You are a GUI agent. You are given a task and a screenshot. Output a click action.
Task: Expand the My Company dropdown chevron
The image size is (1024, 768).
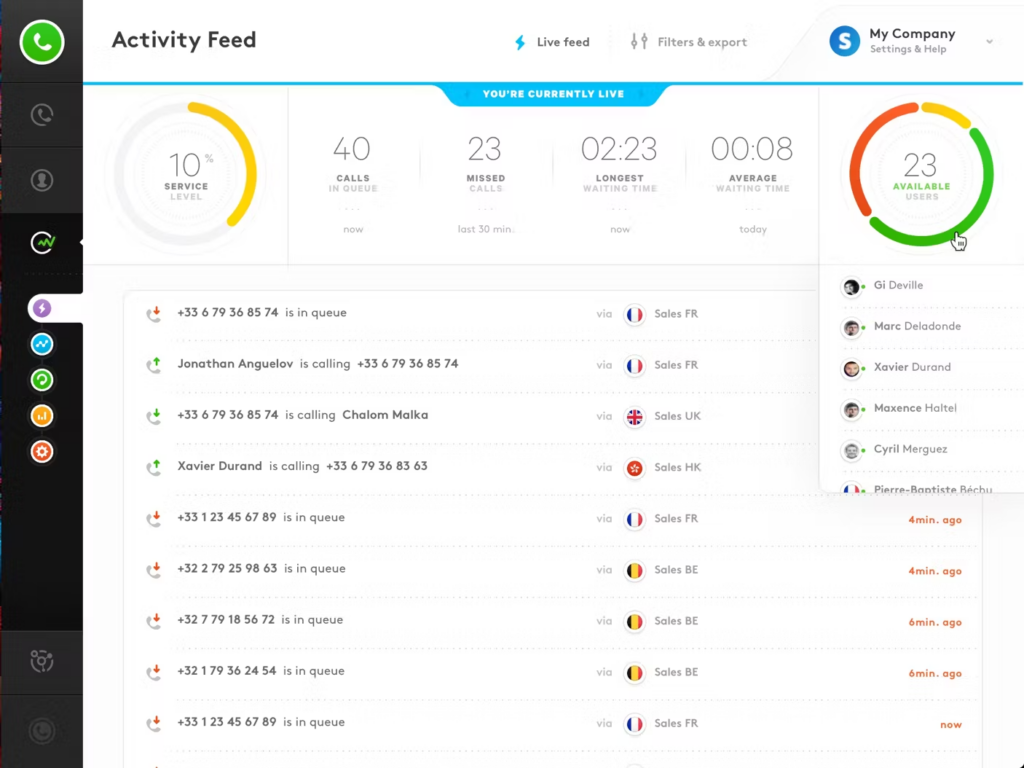989,42
